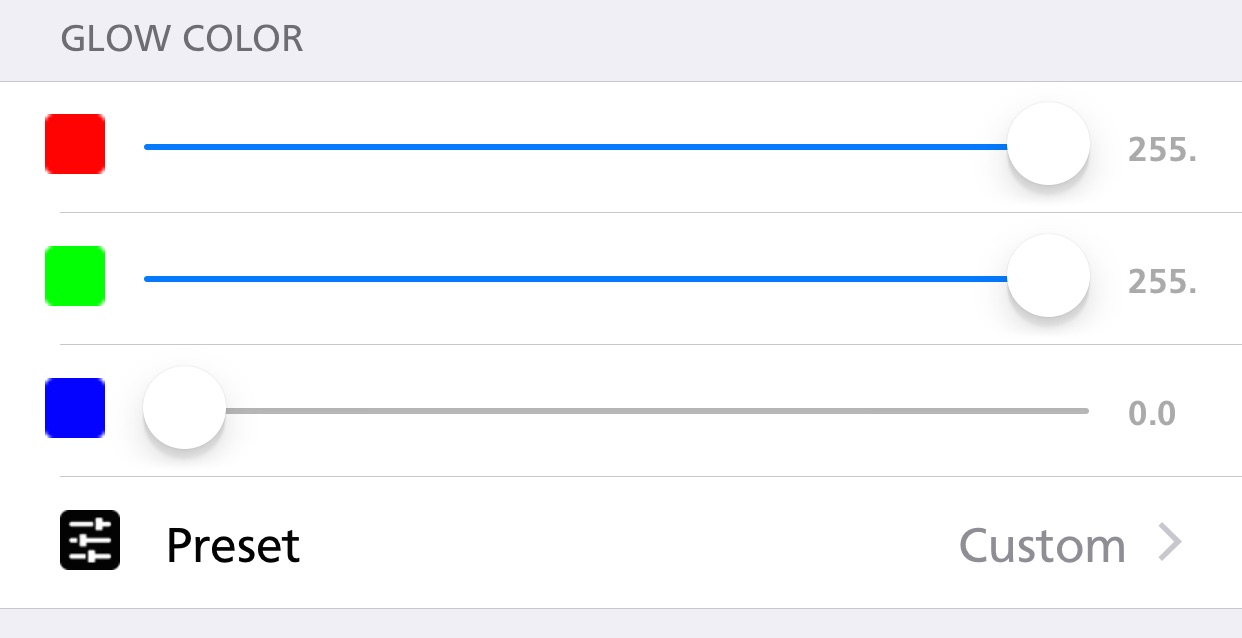Click the blue slider's round thumb
1242x638 pixels.
click(185, 408)
